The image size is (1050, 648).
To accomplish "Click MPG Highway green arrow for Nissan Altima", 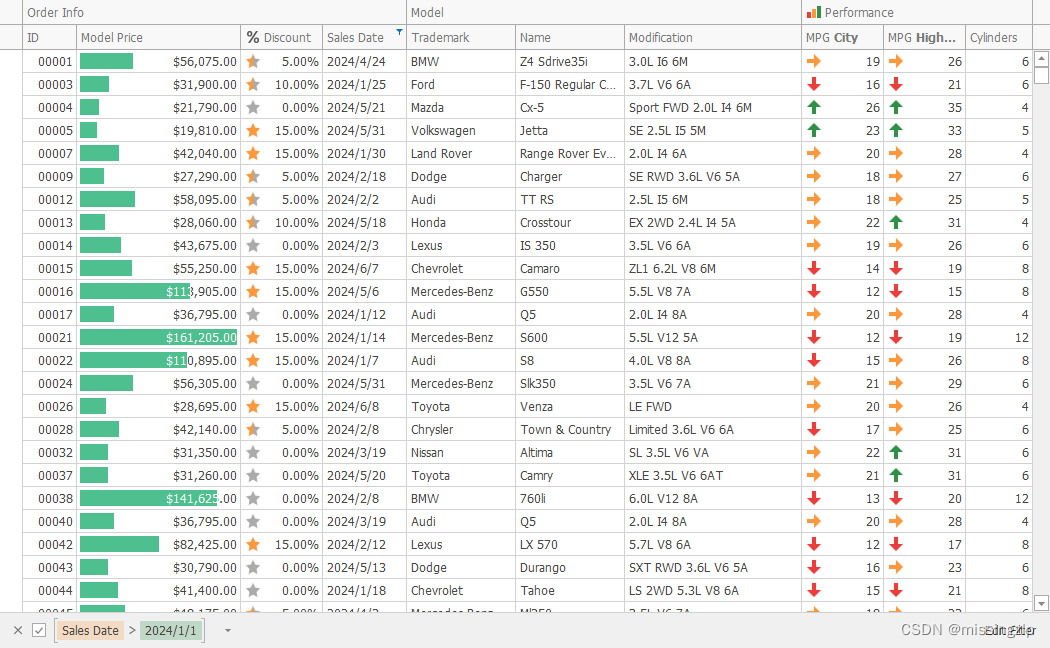I will [895, 453].
